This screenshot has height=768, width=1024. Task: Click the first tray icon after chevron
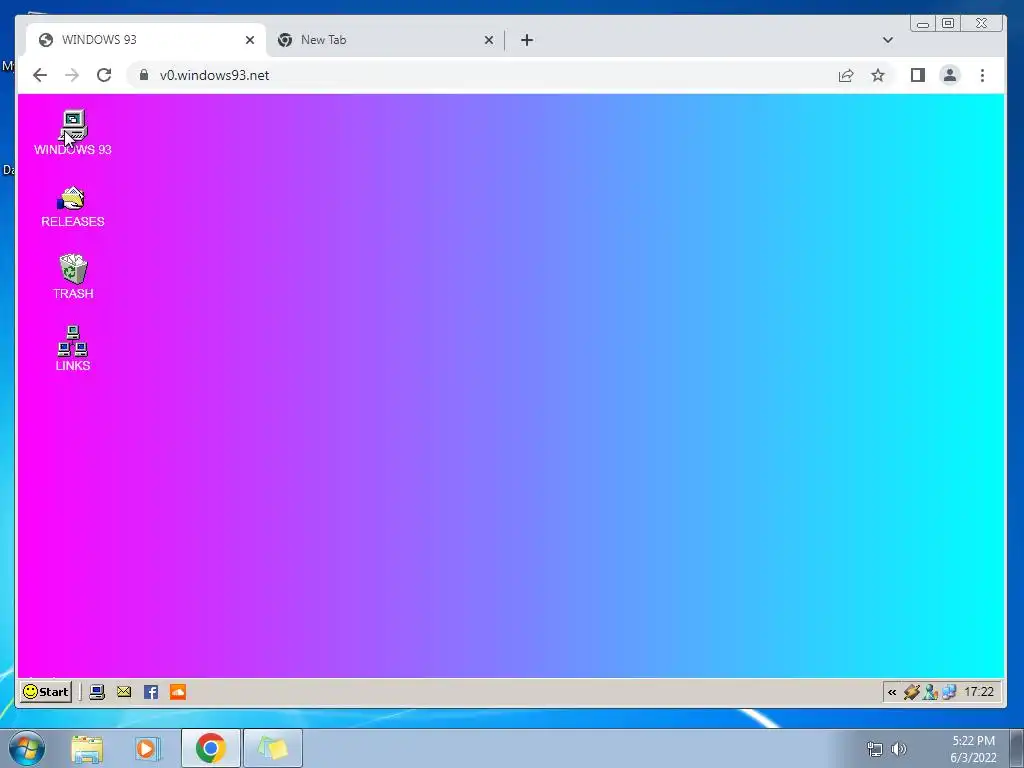click(912, 692)
